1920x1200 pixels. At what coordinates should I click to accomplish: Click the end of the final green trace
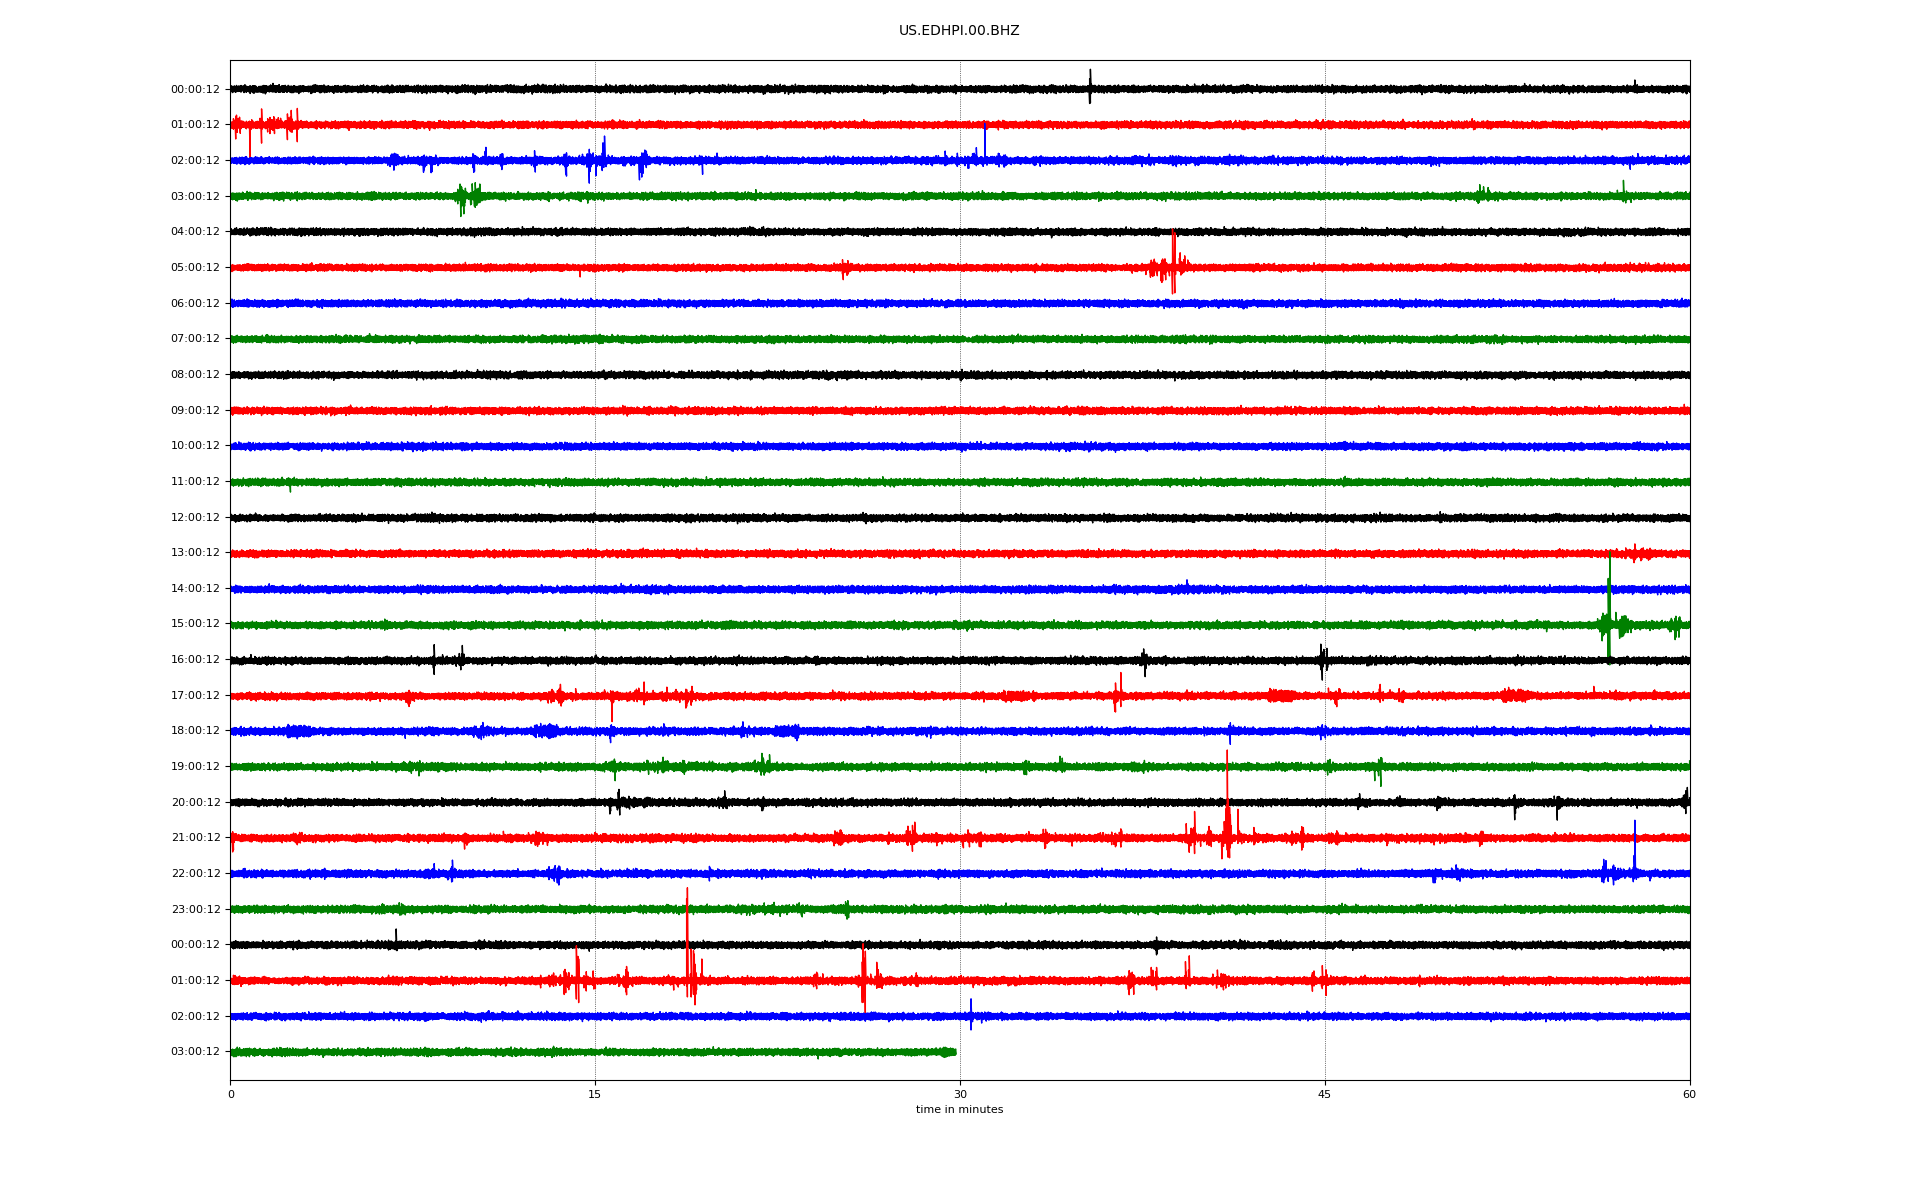954,1052
